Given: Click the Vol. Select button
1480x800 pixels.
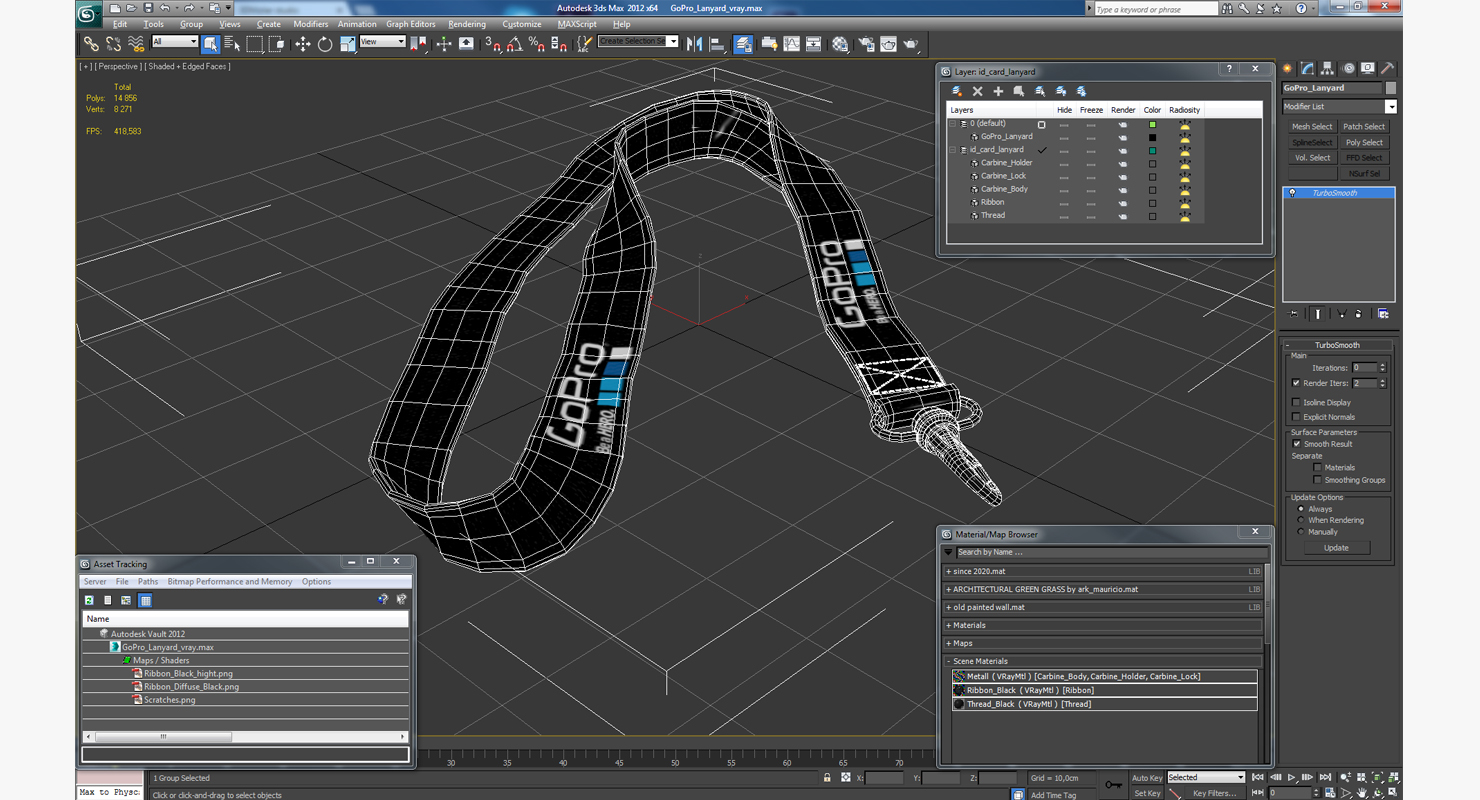Looking at the screenshot, I should (1311, 158).
